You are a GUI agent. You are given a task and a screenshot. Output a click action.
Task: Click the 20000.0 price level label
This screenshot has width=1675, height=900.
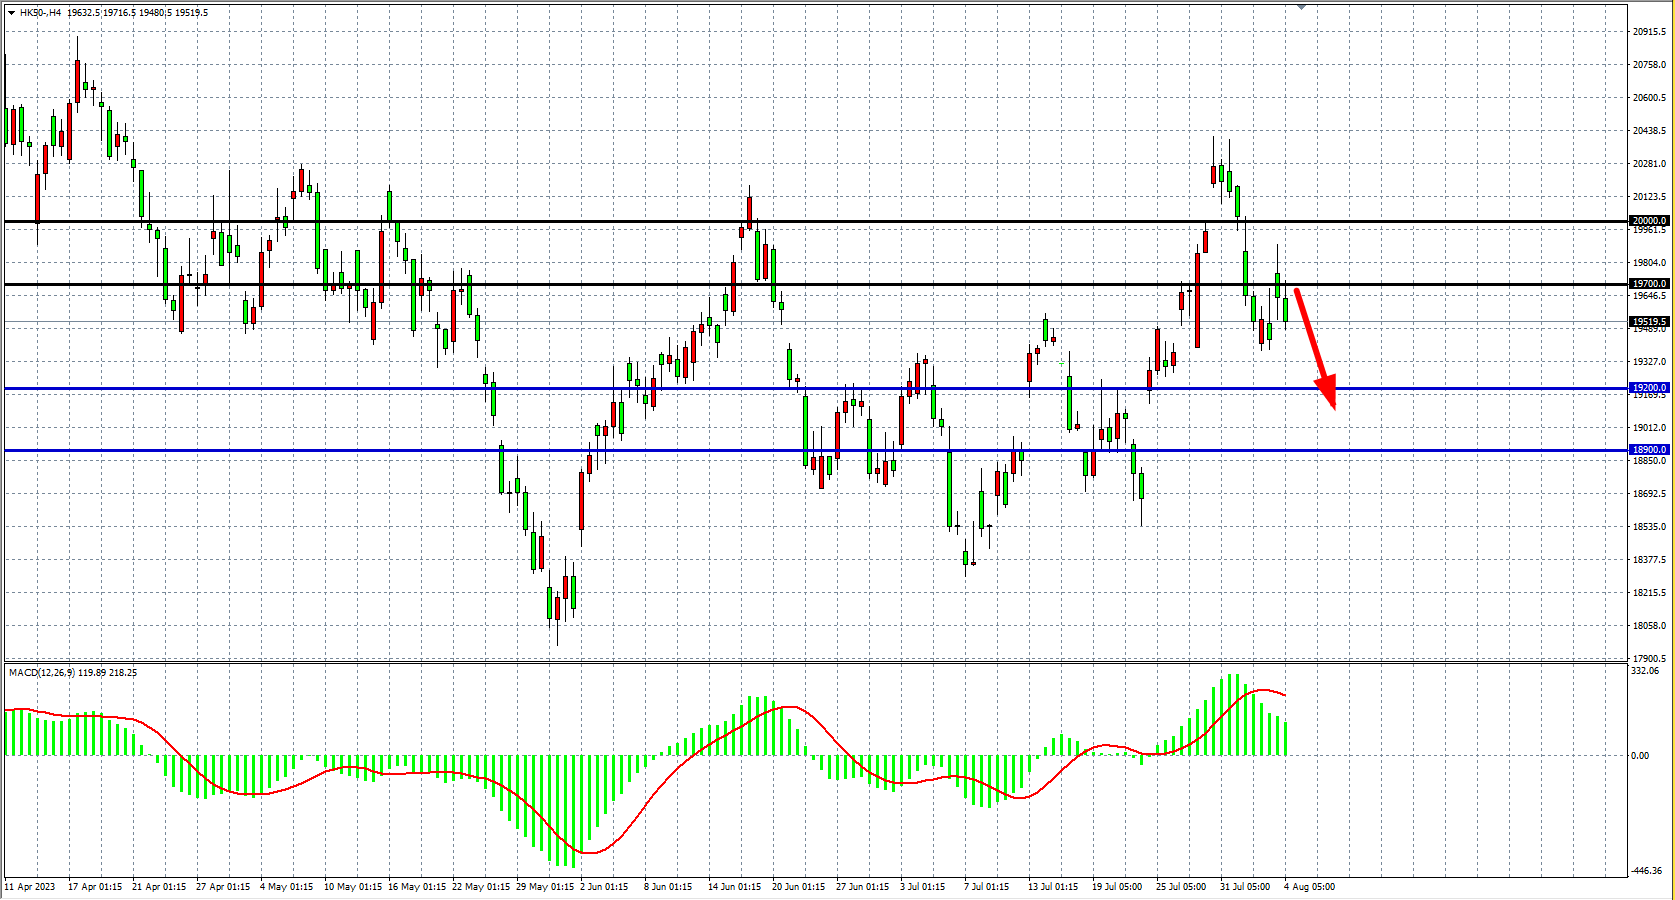1649,221
